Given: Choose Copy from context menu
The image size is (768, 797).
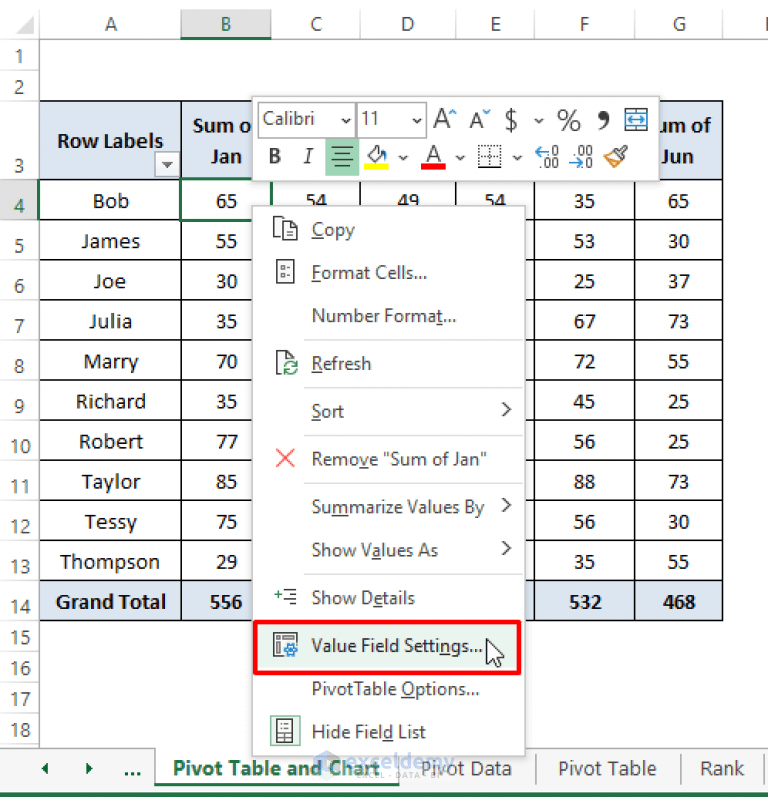Looking at the screenshot, I should click(x=389, y=230).
